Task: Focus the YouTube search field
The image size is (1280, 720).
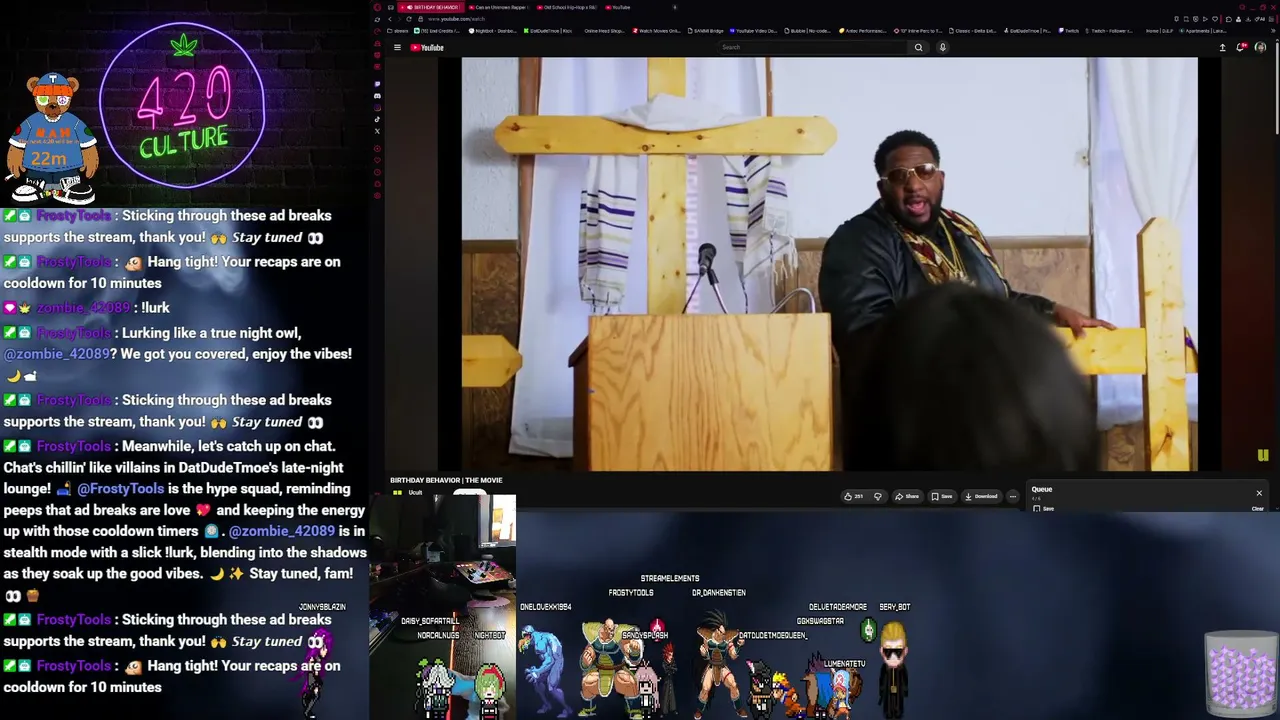Action: coord(813,47)
